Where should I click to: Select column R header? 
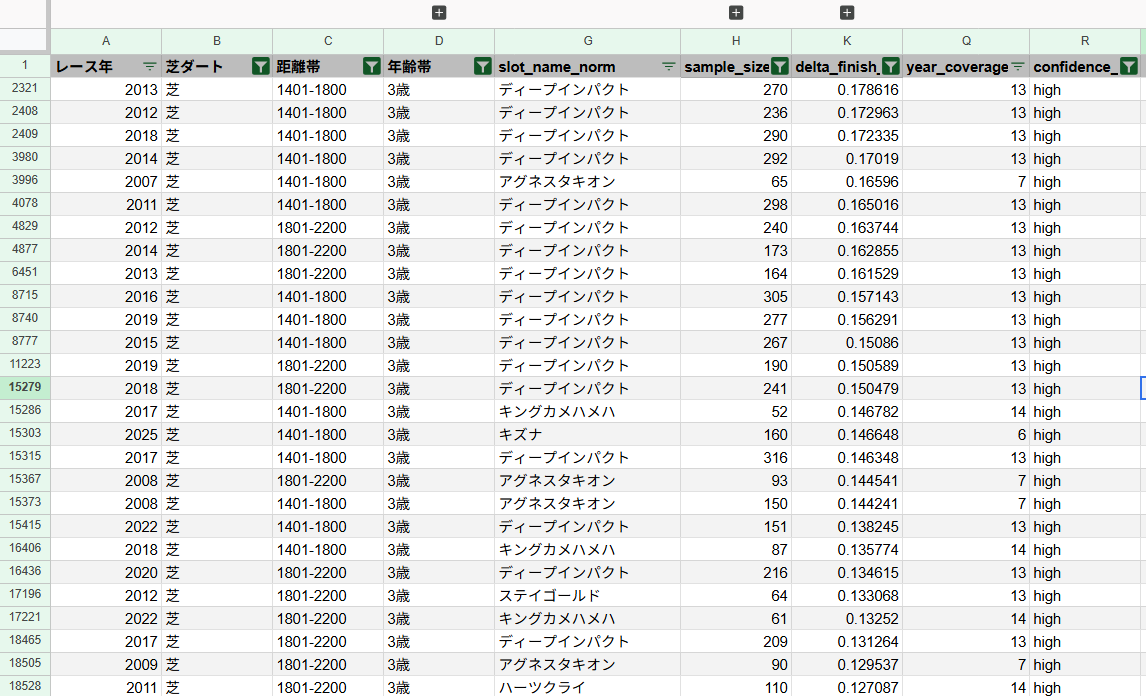(x=1085, y=41)
